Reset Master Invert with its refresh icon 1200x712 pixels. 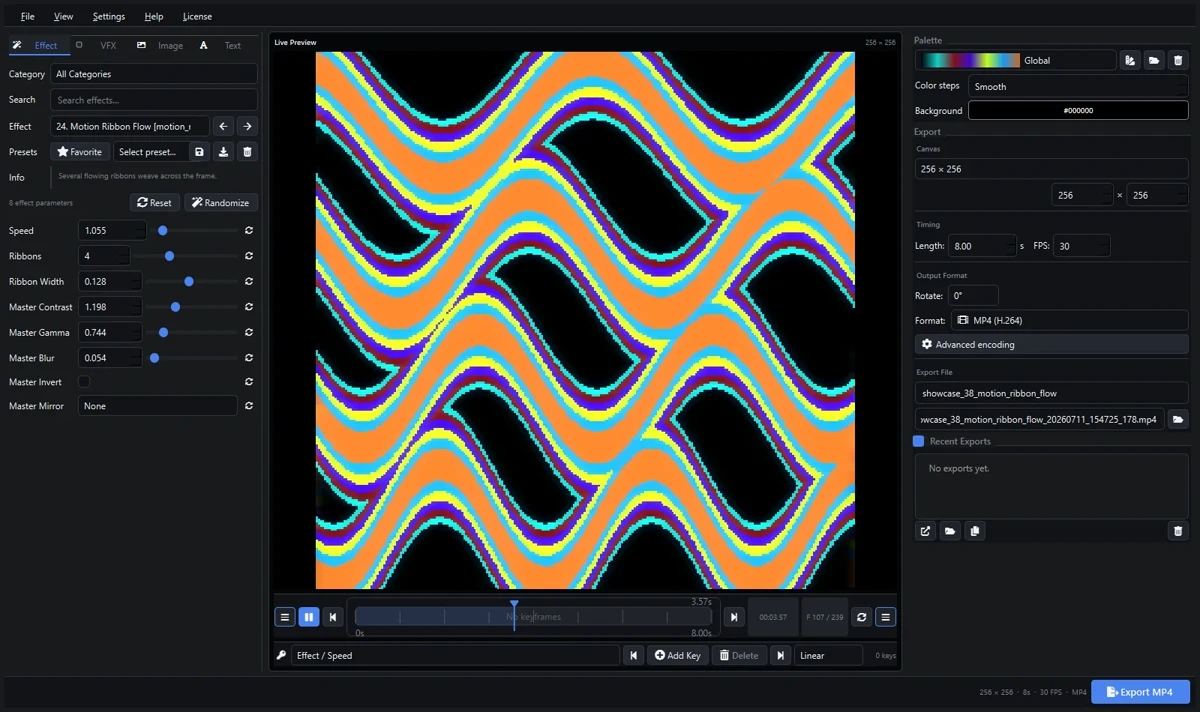tap(249, 382)
